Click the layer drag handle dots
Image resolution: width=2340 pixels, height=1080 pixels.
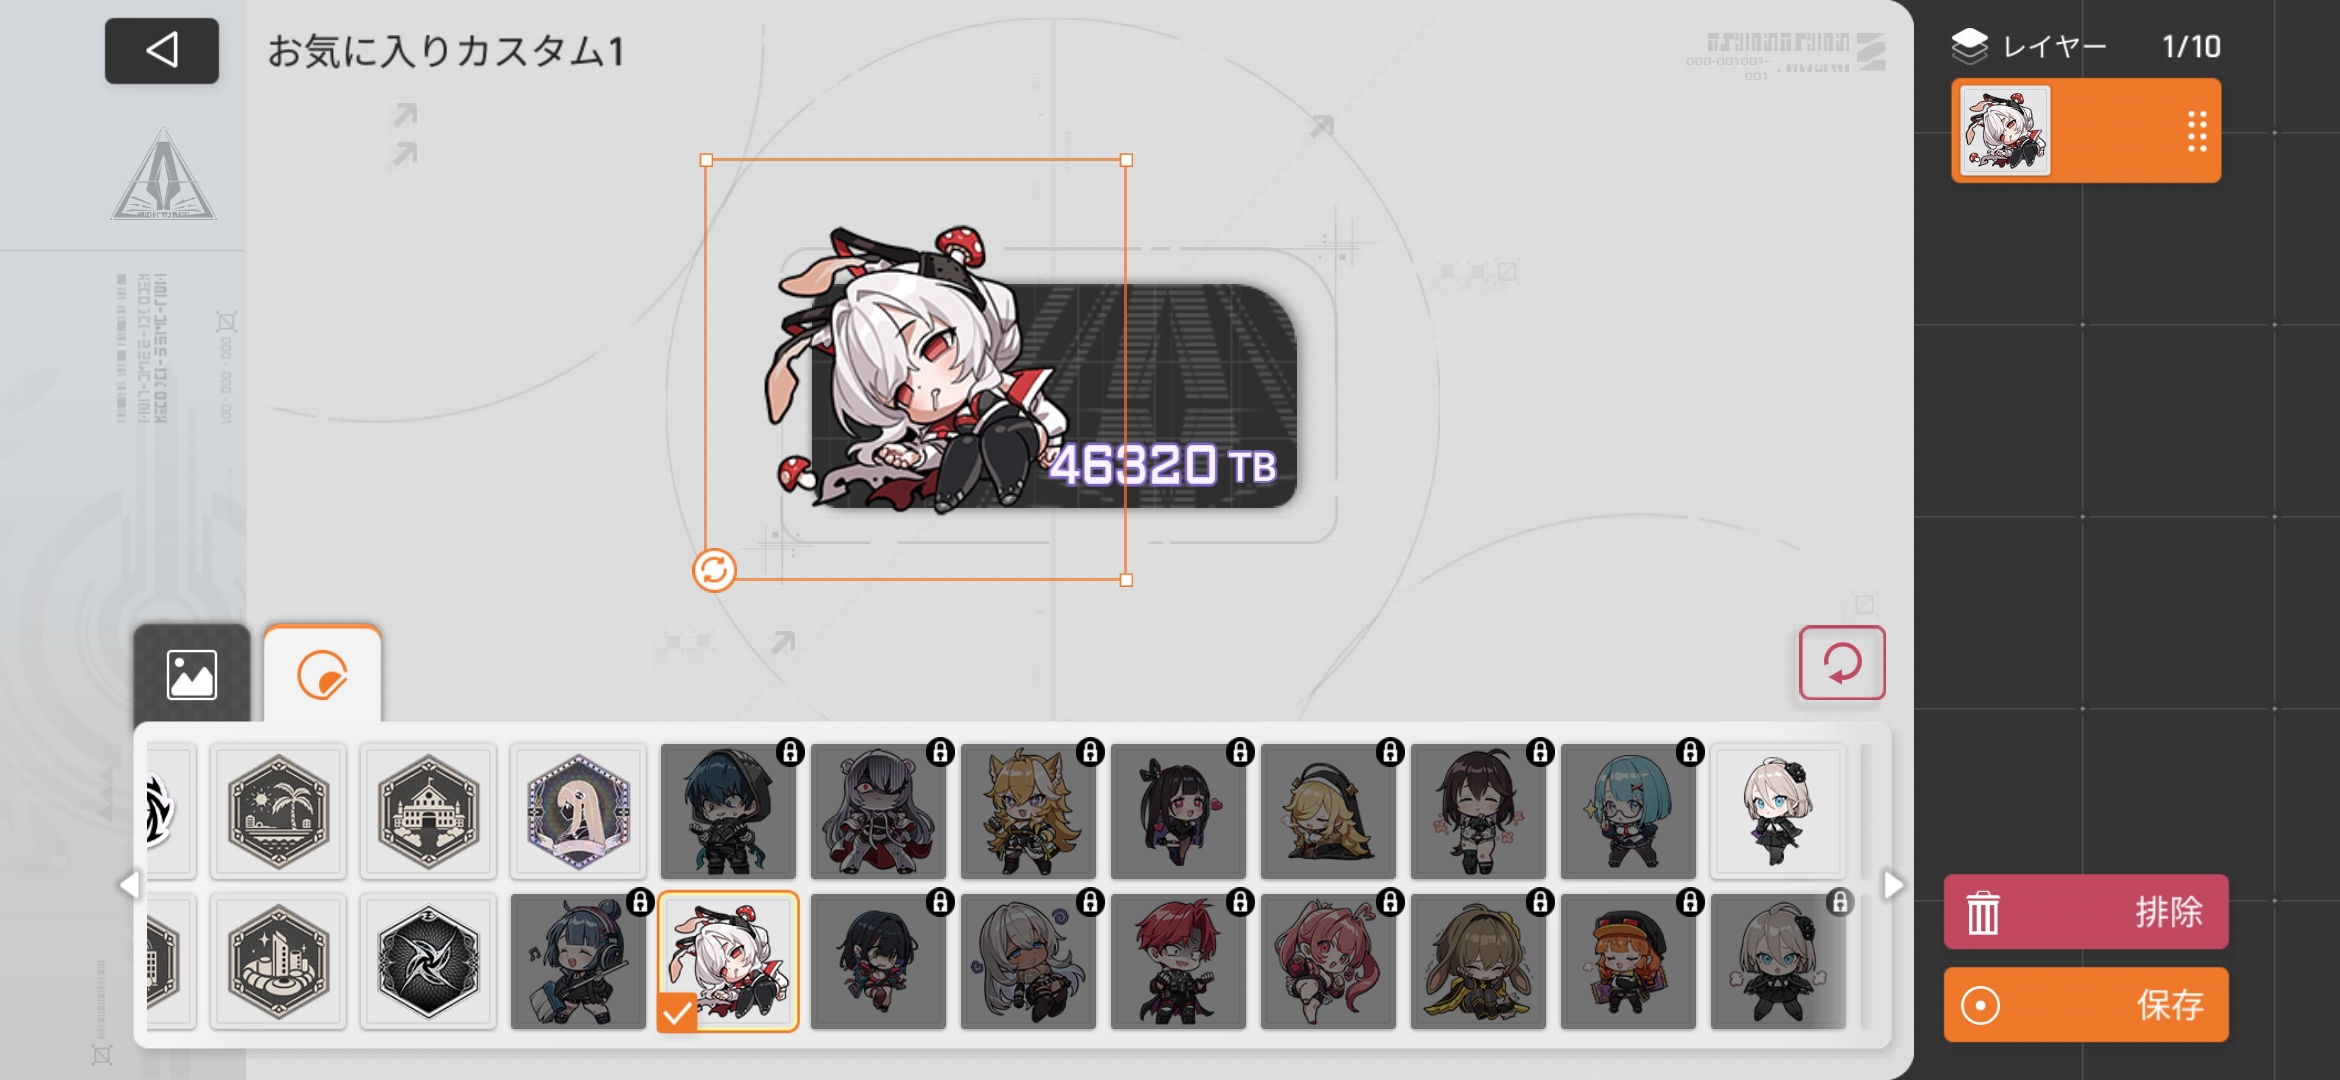point(2196,131)
